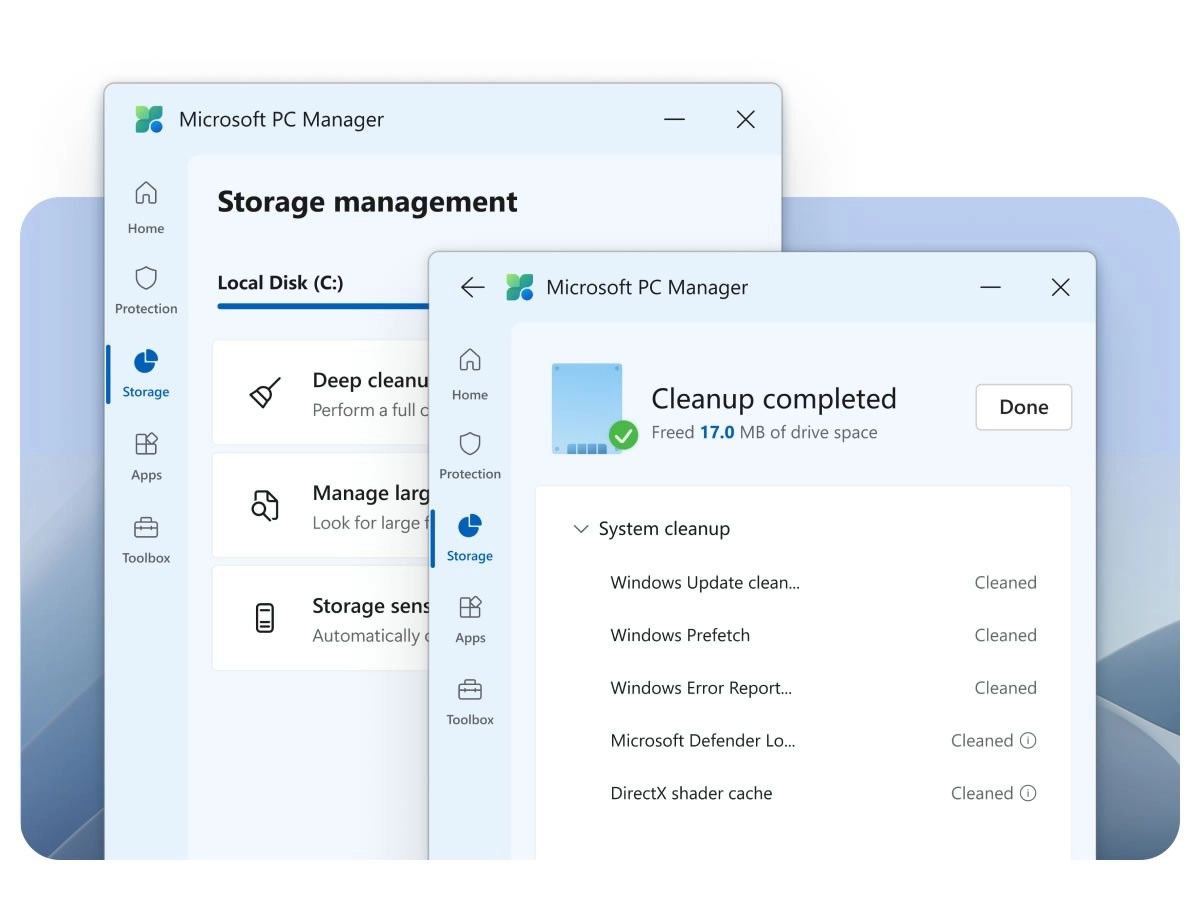
Task: Click the Windows Update cleanup row text
Action: (x=705, y=583)
